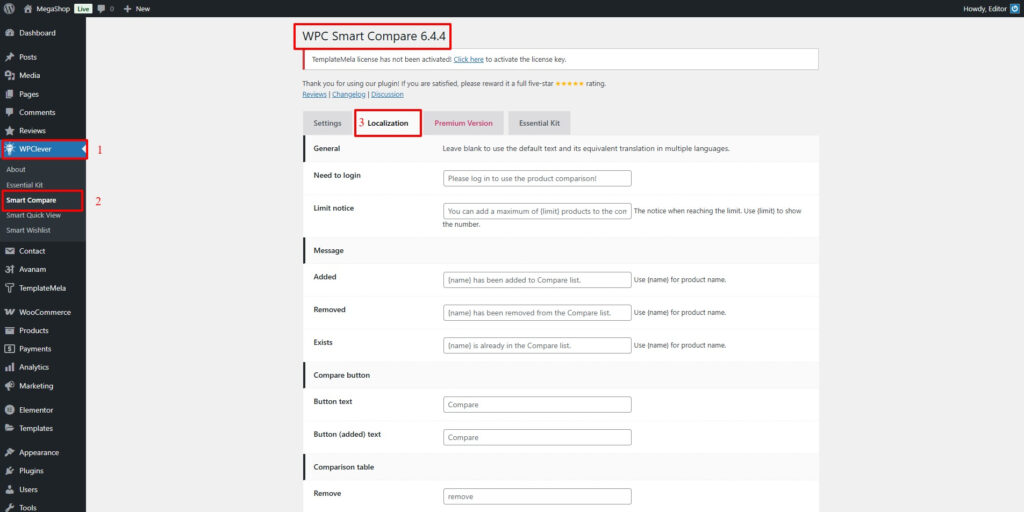
Task: Click the Live site status badge
Action: point(83,9)
